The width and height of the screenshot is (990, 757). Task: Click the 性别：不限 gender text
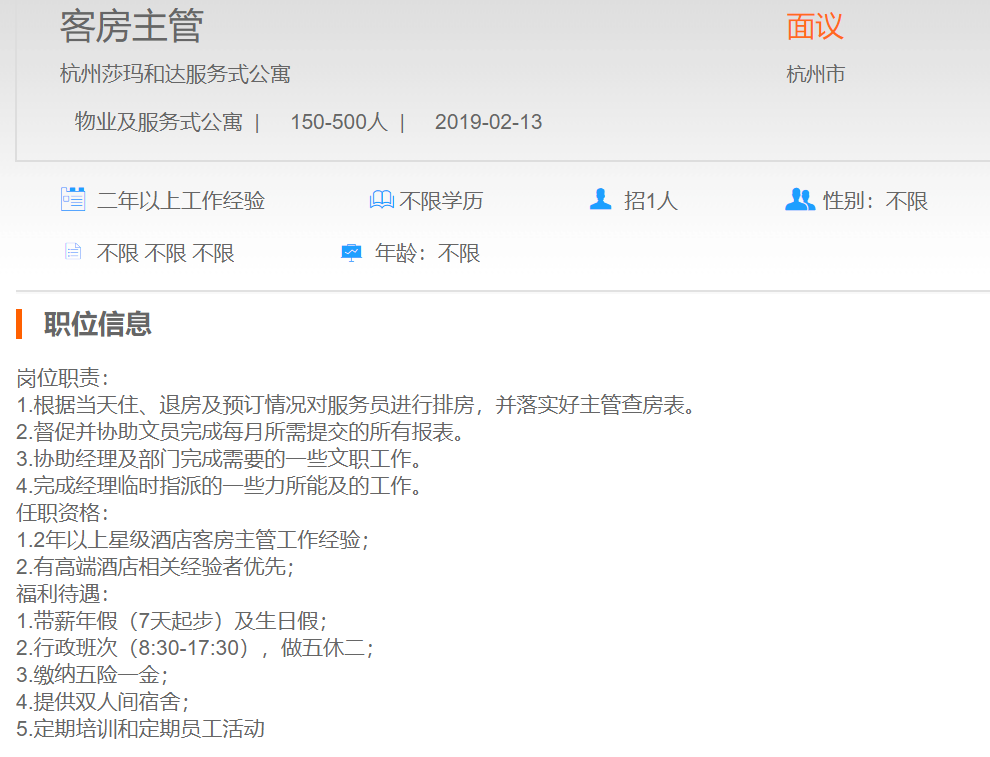pos(875,201)
